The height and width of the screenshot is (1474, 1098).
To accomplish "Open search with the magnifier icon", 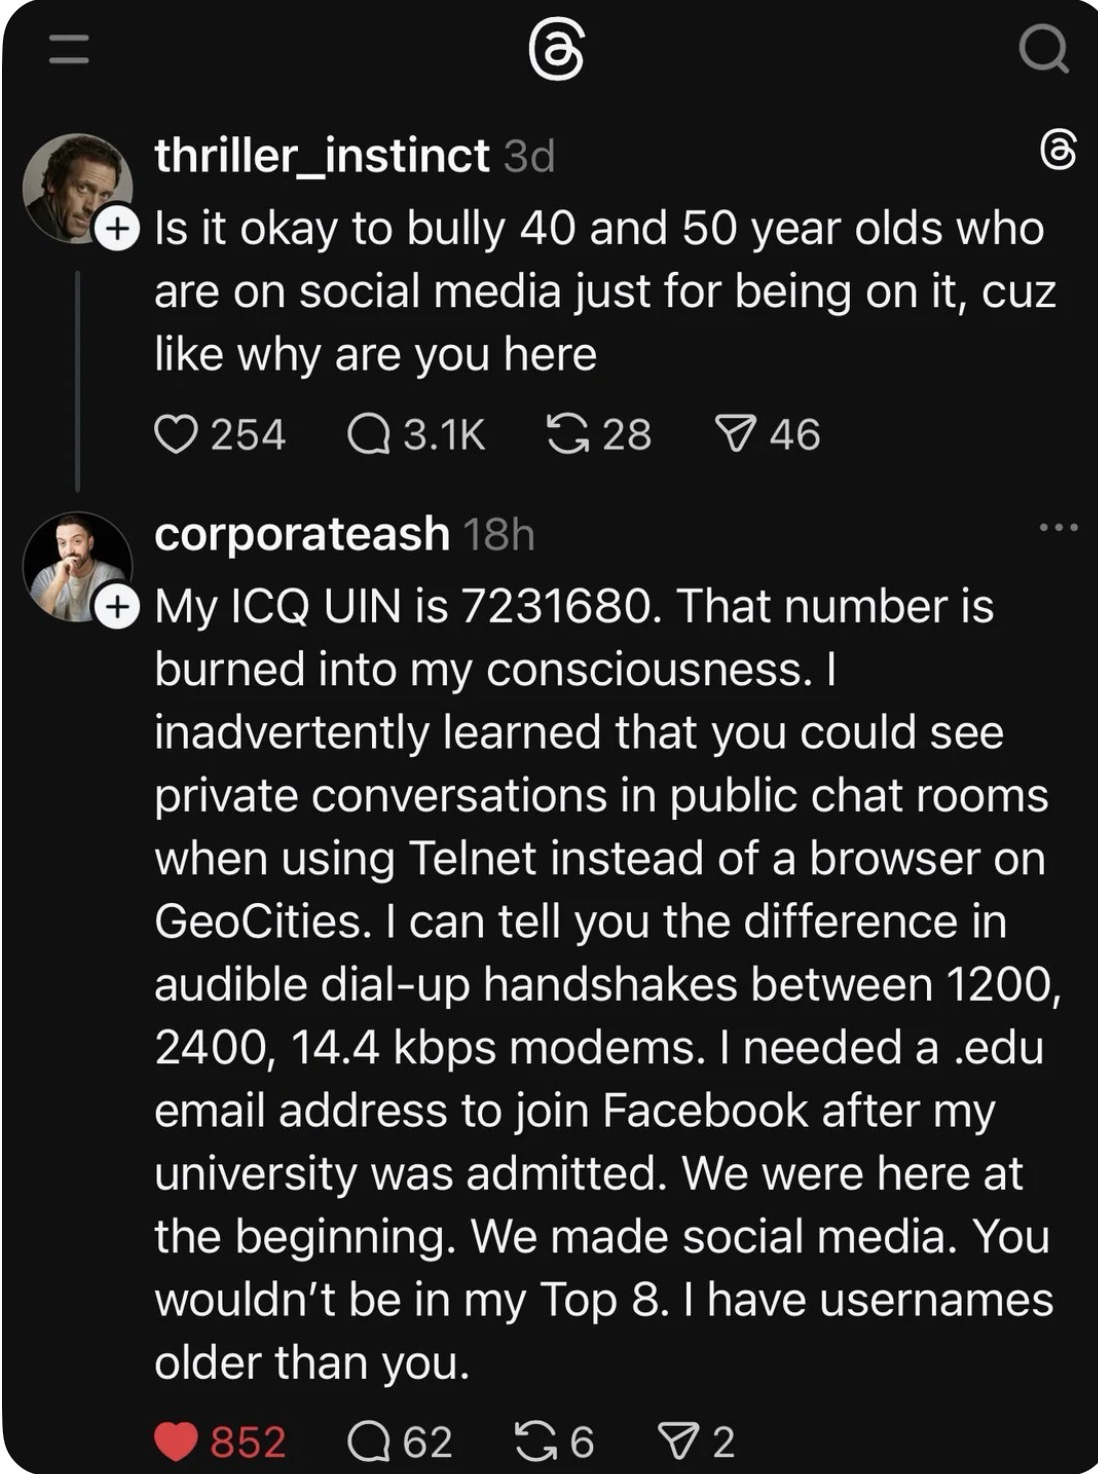I will [x=1042, y=50].
